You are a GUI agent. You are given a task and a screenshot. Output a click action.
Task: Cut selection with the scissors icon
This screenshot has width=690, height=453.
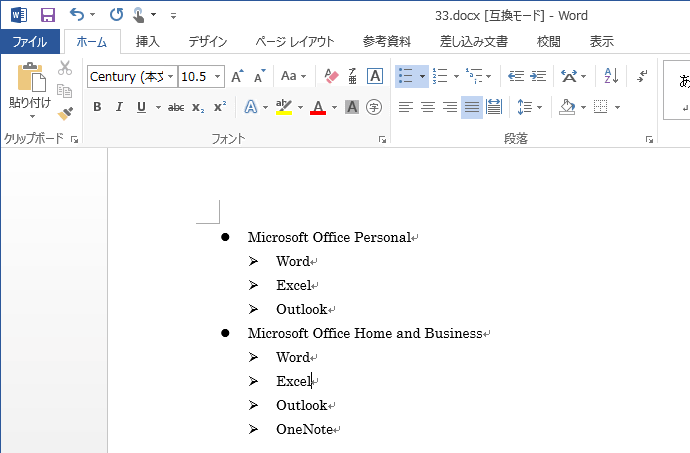(x=65, y=68)
